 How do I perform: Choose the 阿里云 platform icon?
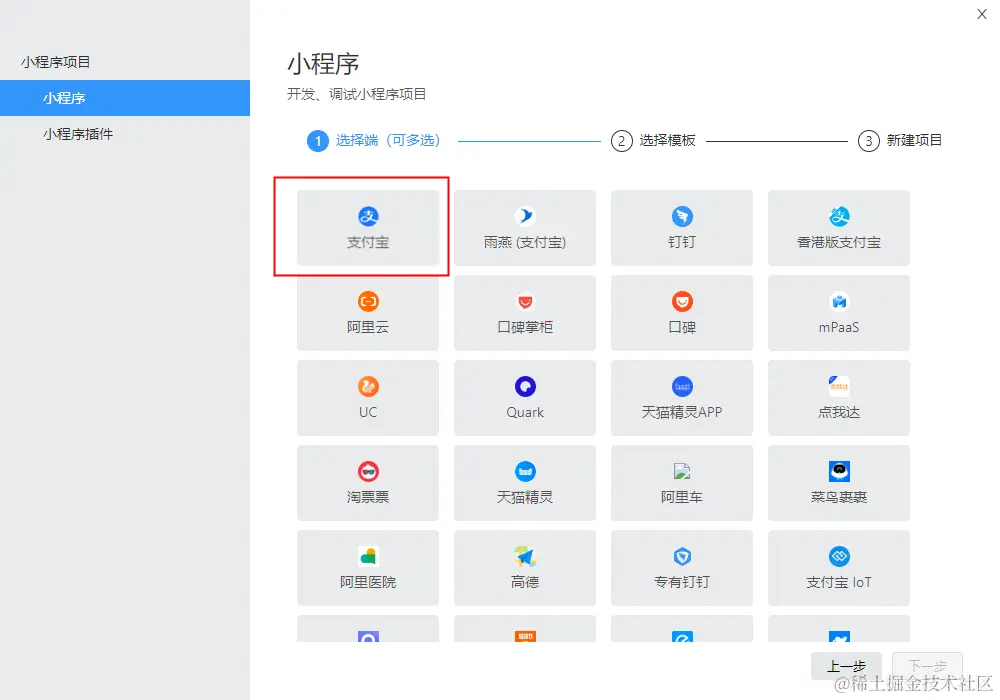(x=368, y=302)
